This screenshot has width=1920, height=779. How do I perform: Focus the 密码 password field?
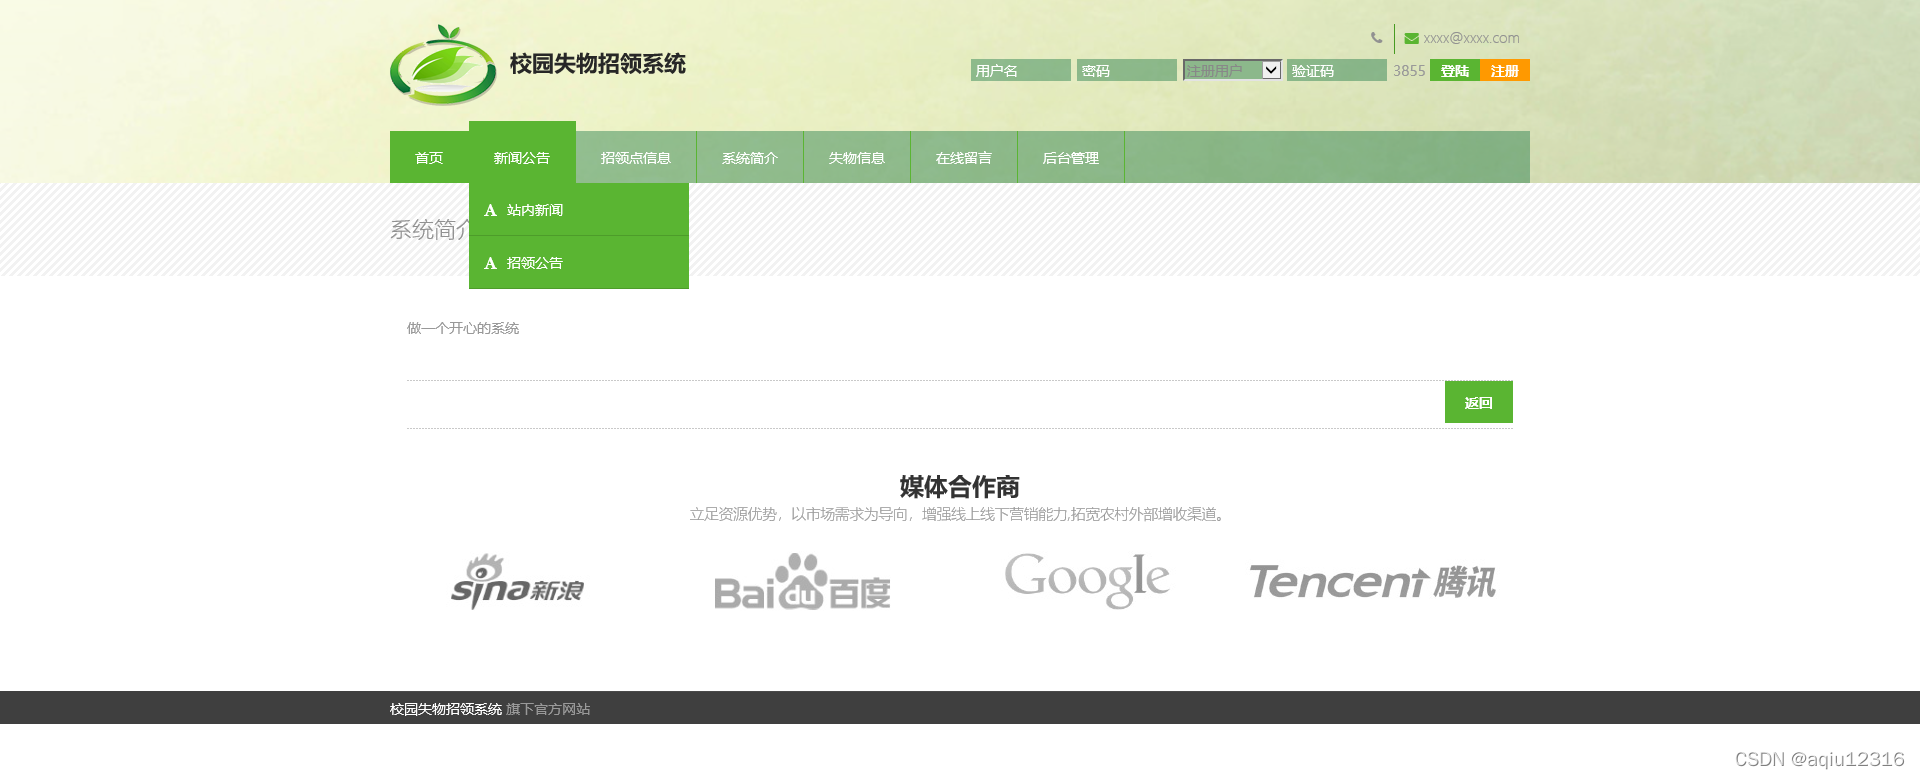coord(1127,70)
